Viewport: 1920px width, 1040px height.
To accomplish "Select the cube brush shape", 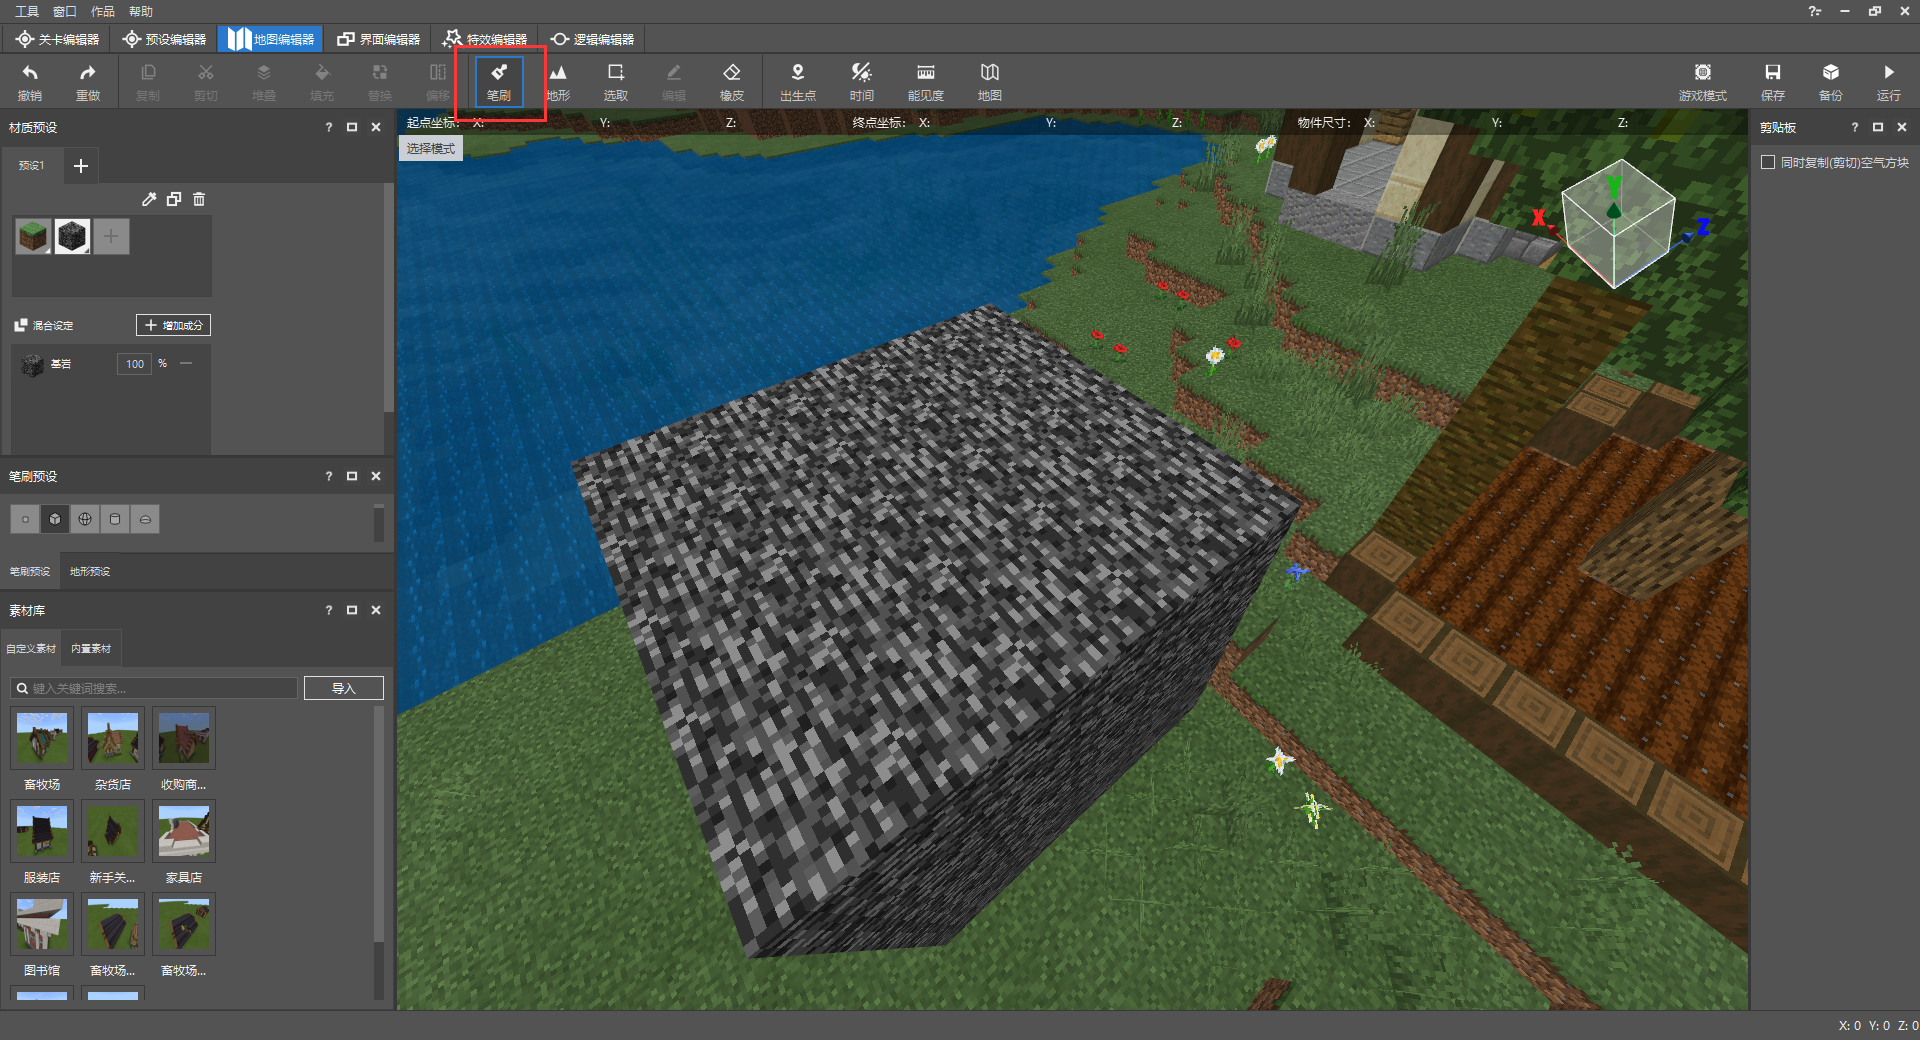I will point(55,519).
